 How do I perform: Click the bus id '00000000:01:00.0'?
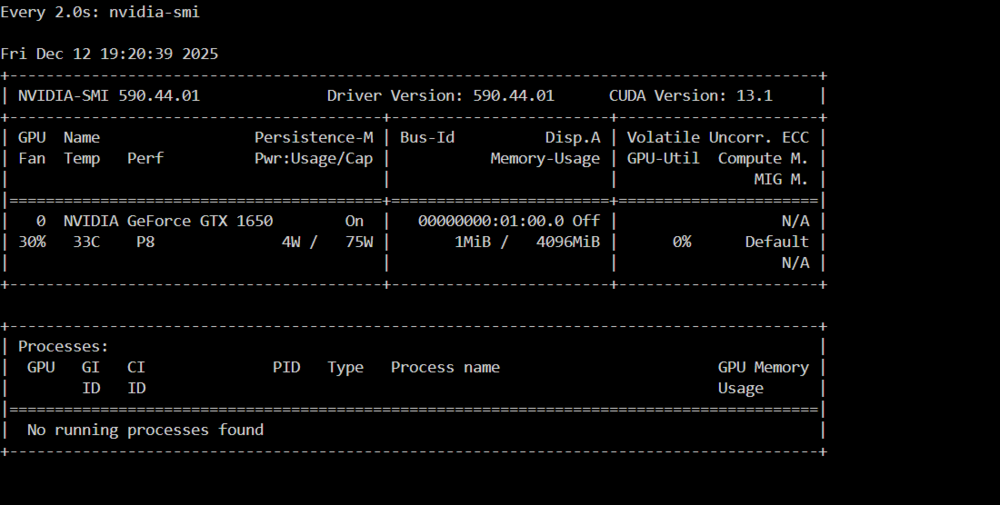click(491, 221)
